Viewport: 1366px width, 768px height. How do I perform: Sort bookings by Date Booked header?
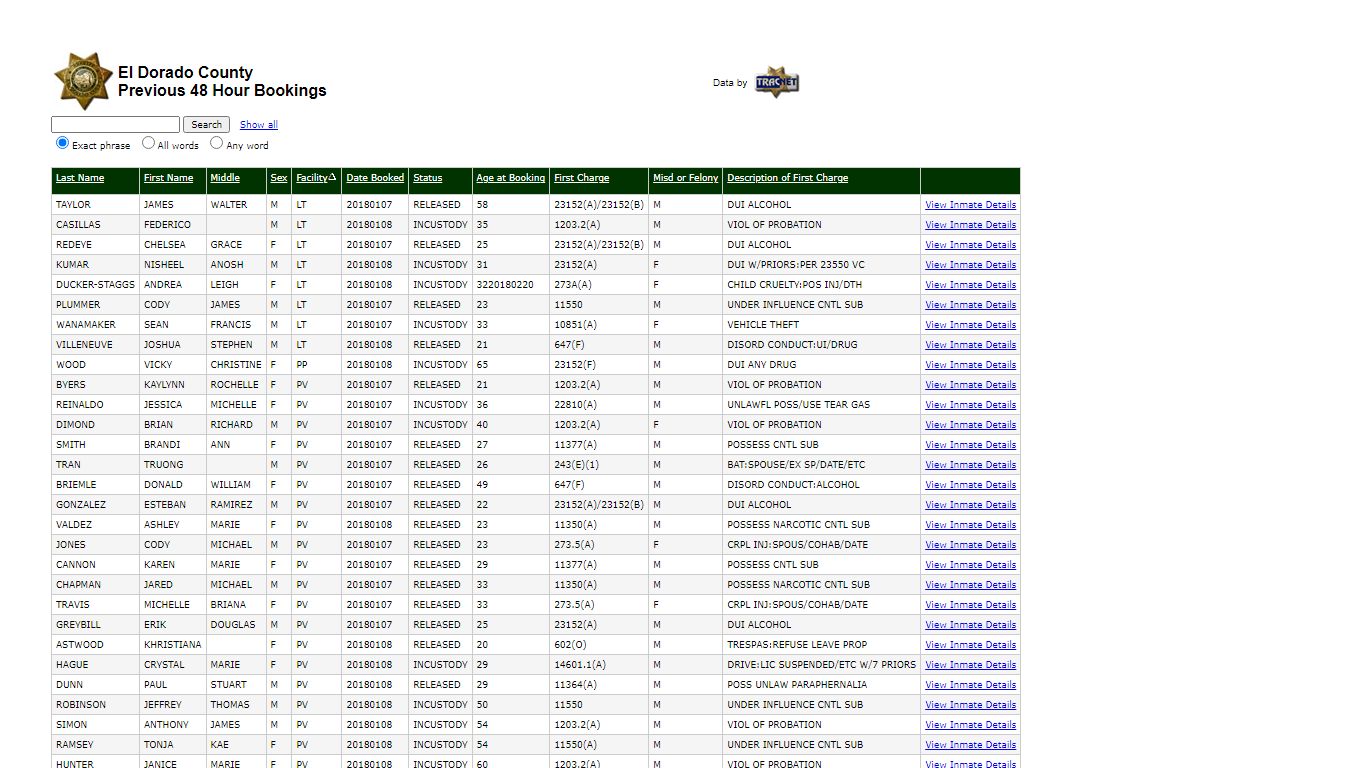click(375, 178)
